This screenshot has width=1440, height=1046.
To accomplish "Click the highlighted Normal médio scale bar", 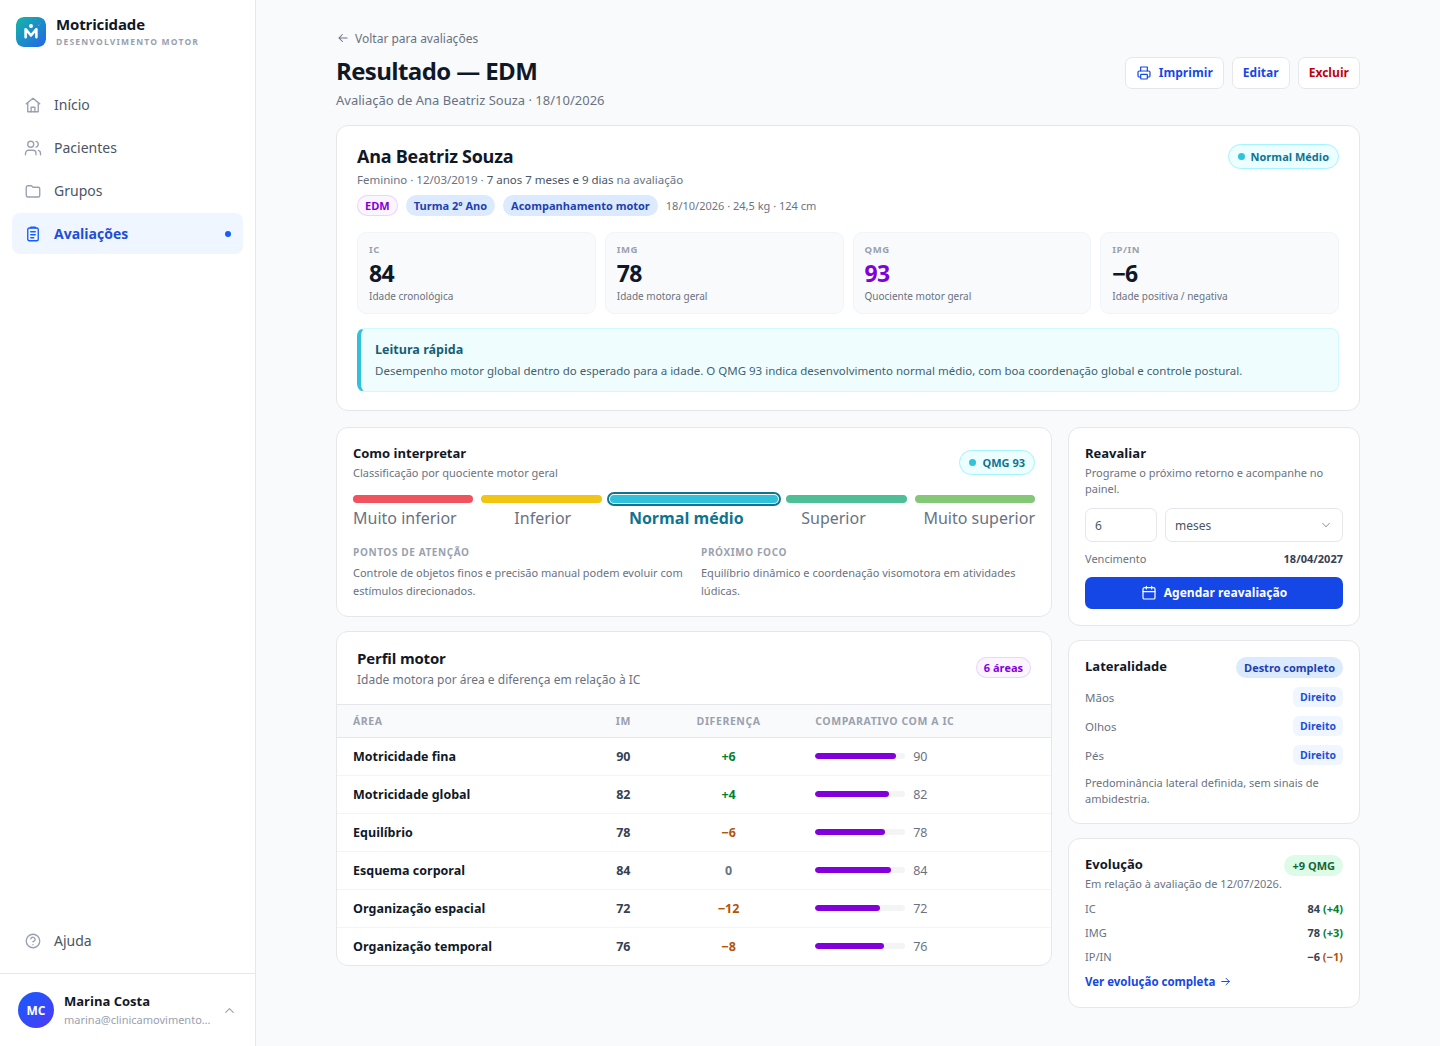I will pyautogui.click(x=694, y=499).
